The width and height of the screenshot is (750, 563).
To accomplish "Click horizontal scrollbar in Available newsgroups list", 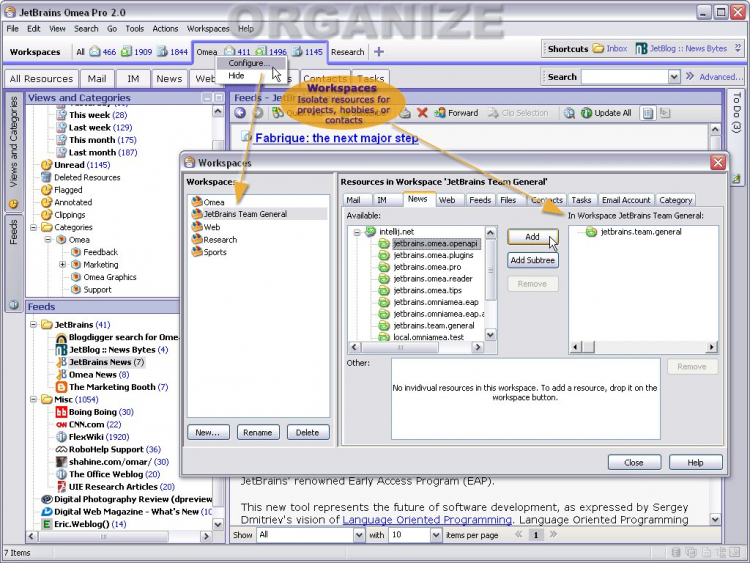I will point(416,348).
